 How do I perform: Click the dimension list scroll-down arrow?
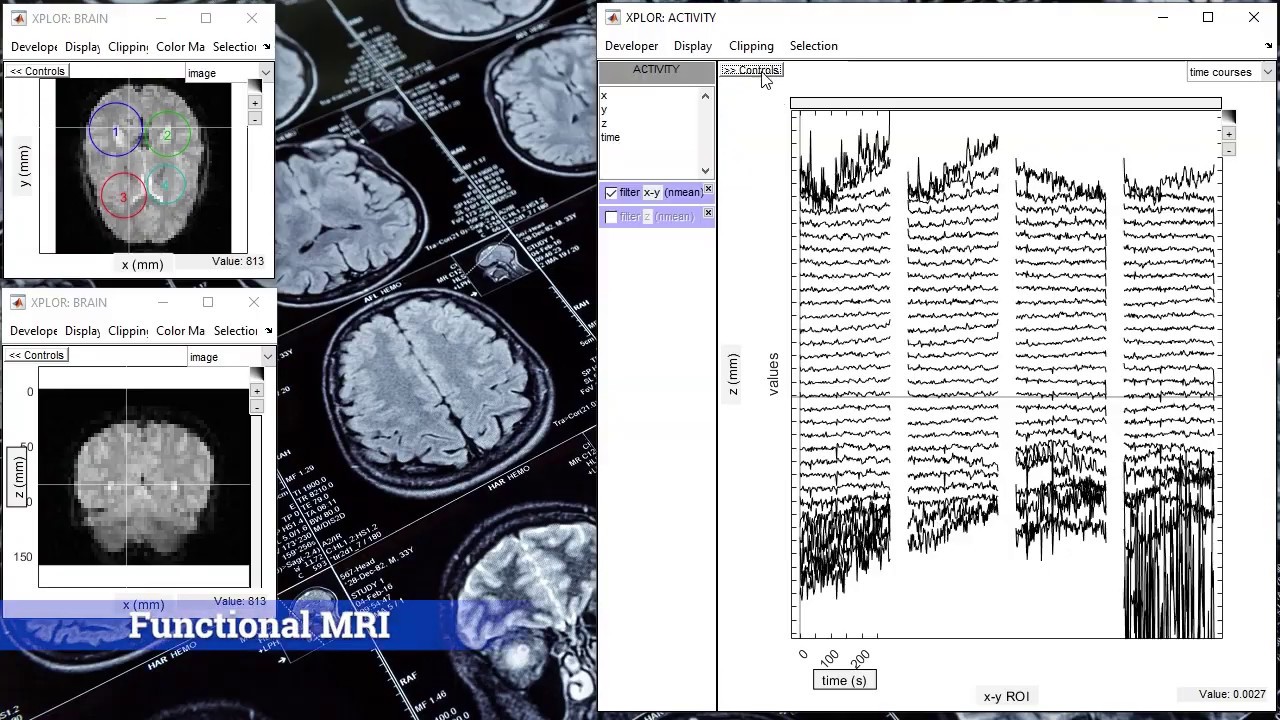point(706,171)
